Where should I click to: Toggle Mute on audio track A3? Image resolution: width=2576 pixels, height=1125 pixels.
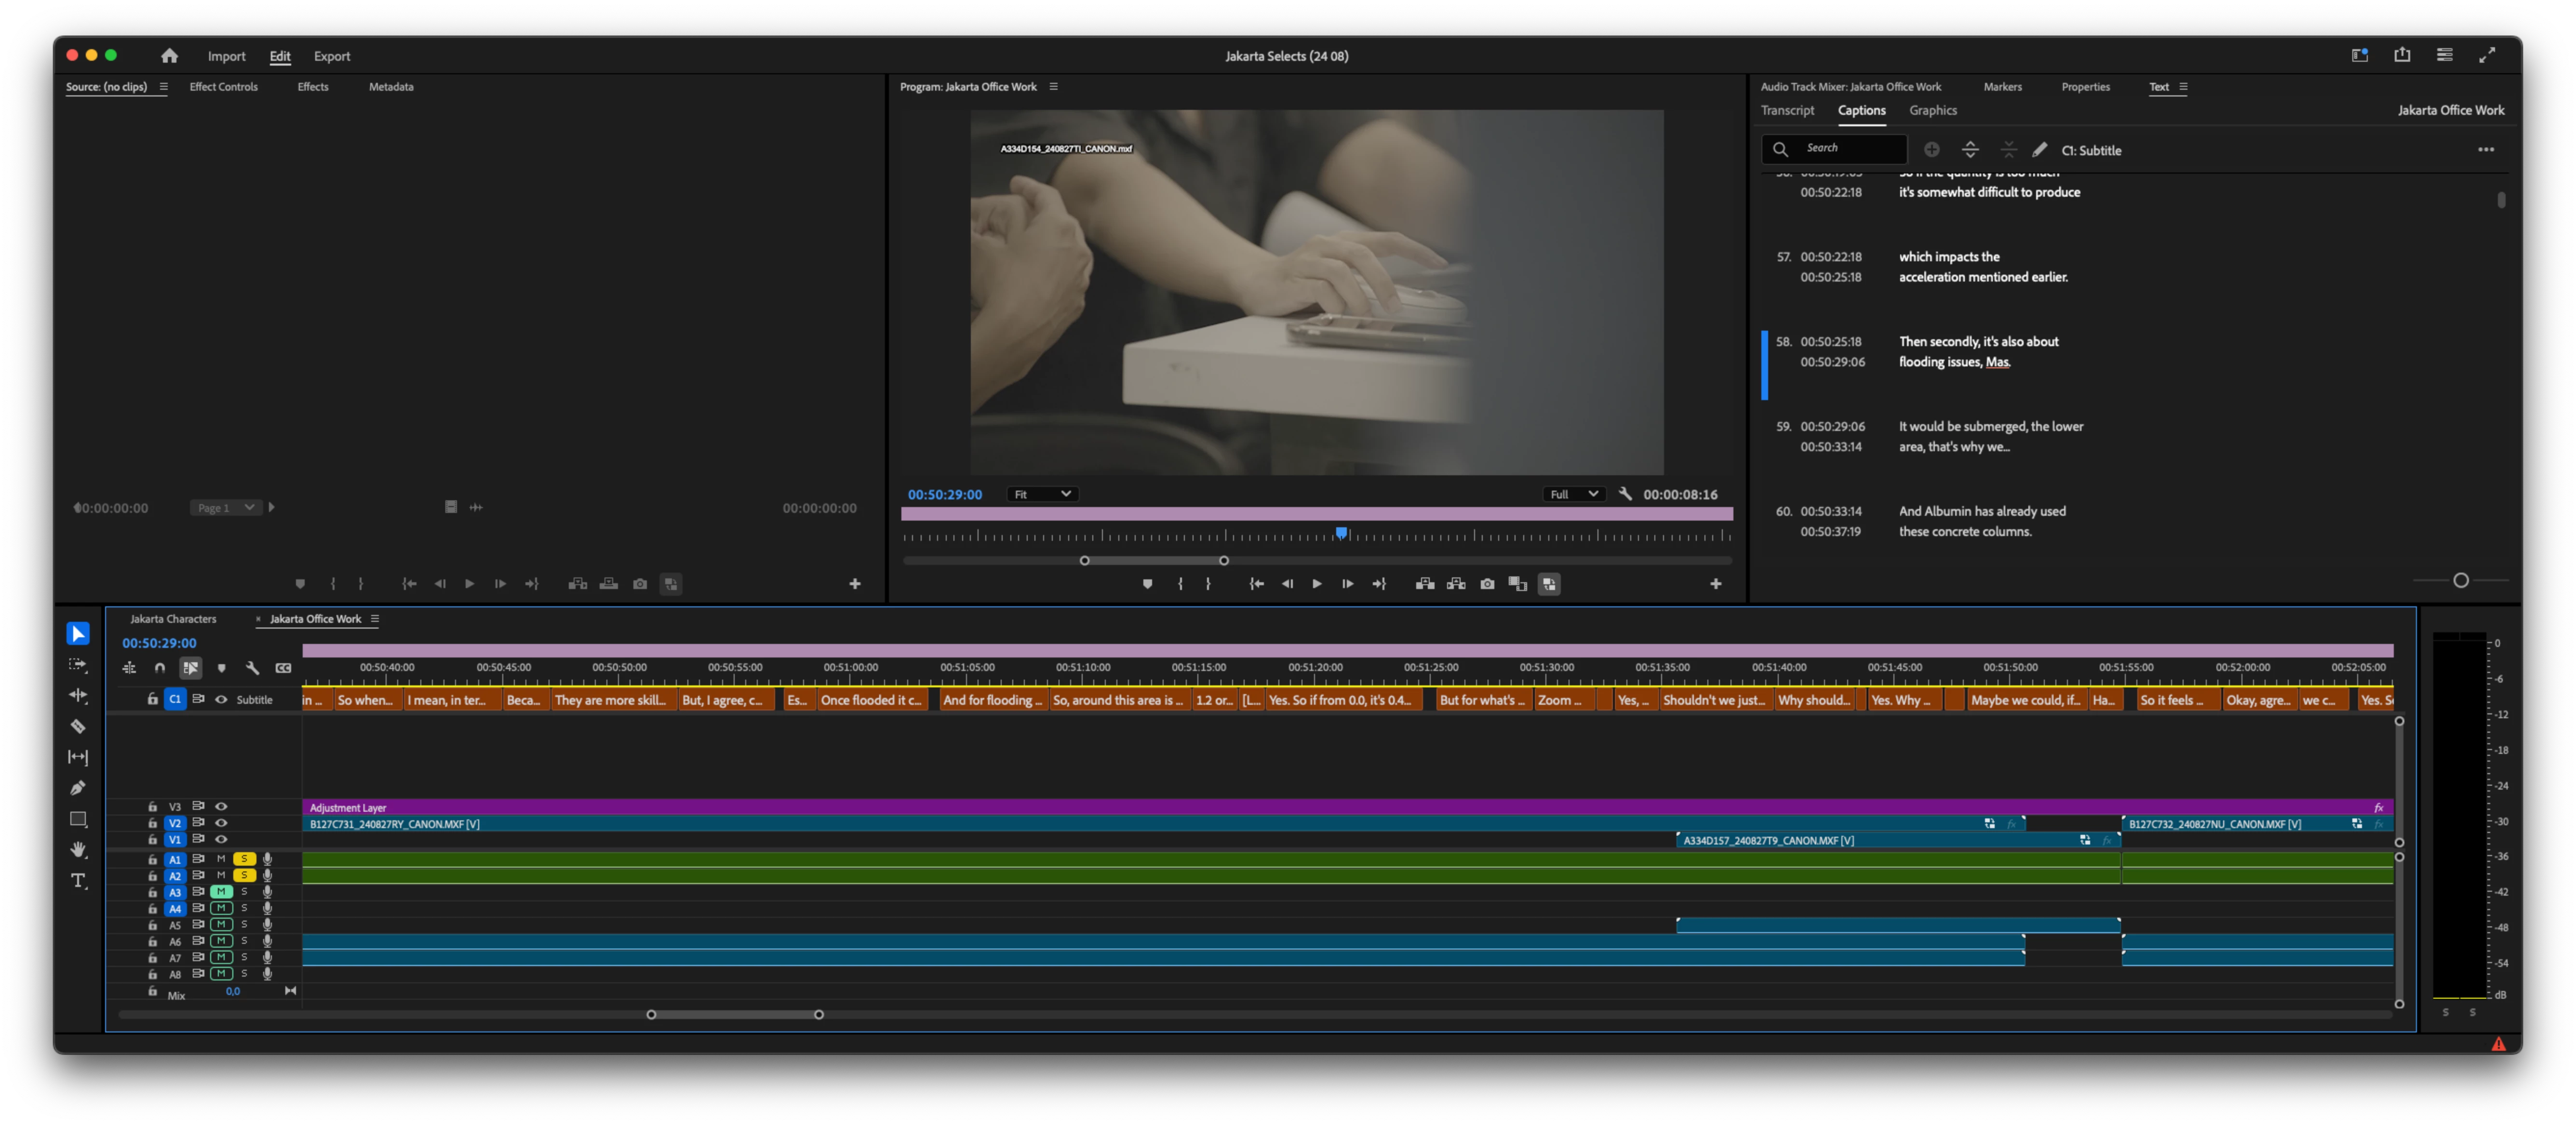[221, 892]
